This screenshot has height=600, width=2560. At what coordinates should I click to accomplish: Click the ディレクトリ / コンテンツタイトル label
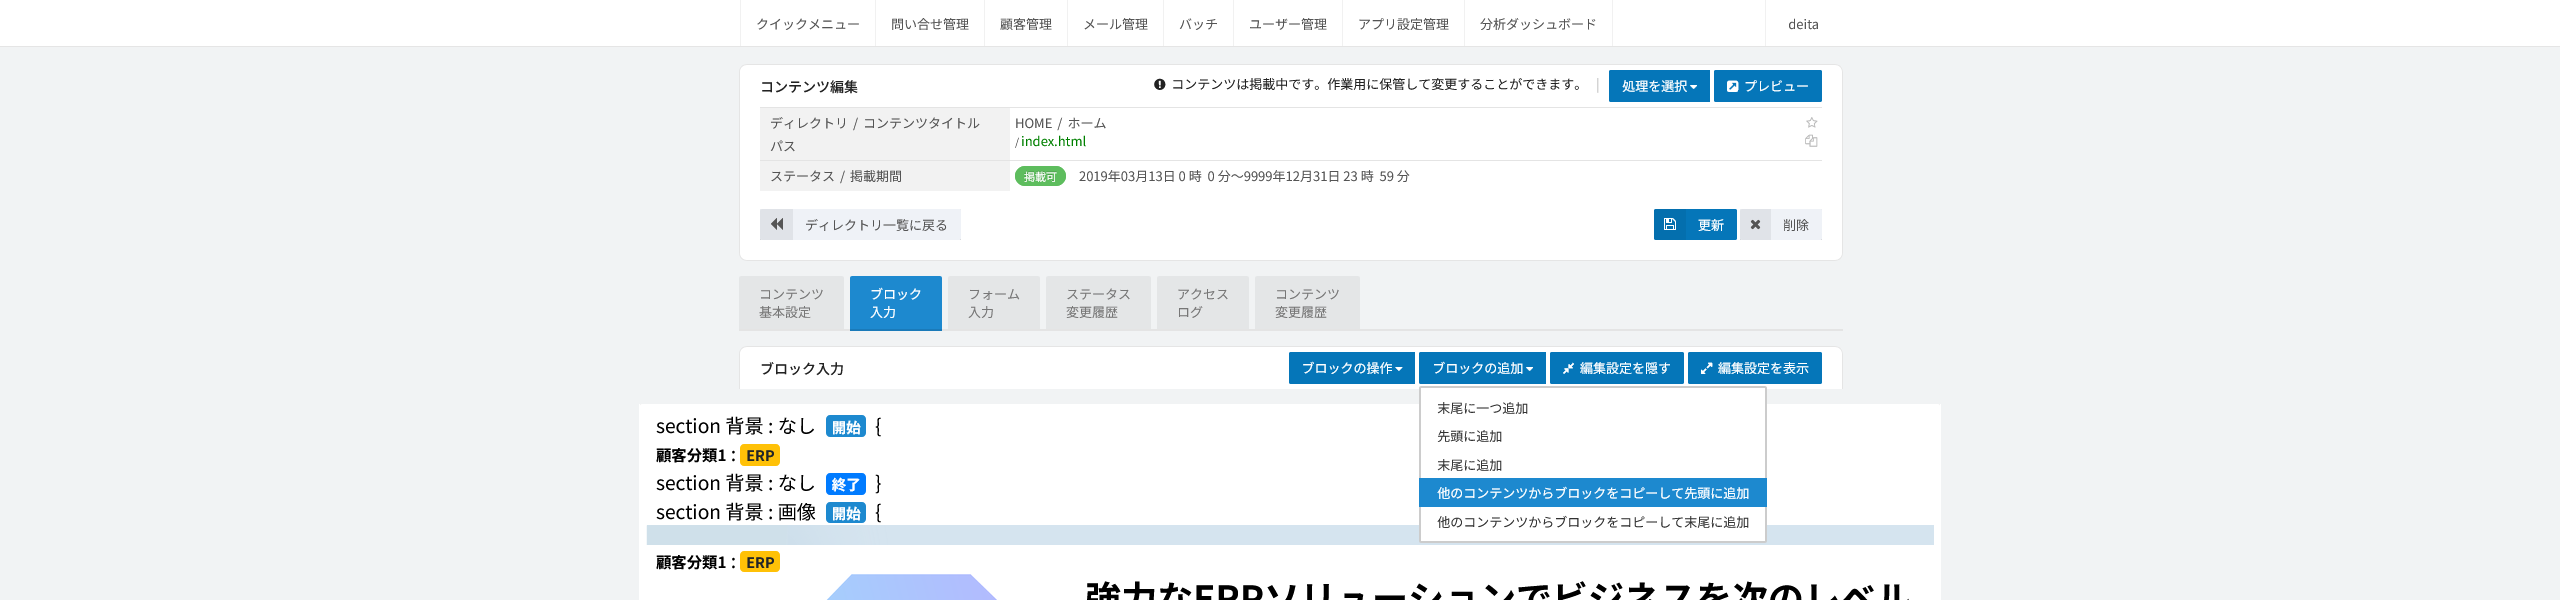pyautogui.click(x=875, y=123)
